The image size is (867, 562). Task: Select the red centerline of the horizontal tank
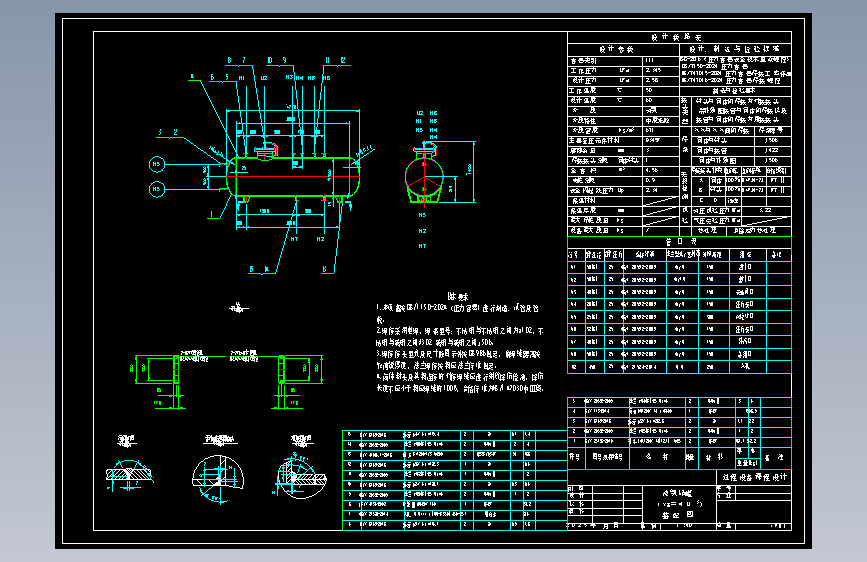(x=293, y=177)
